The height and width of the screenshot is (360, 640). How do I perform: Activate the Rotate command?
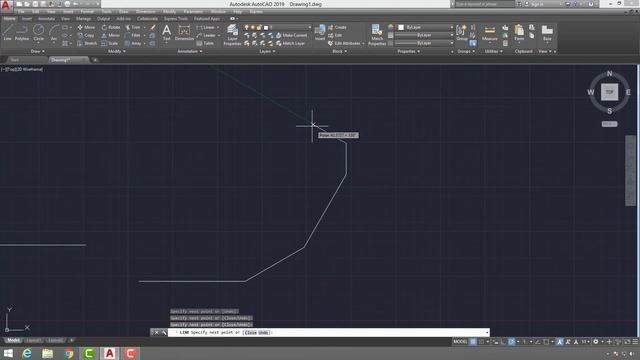tap(111, 27)
